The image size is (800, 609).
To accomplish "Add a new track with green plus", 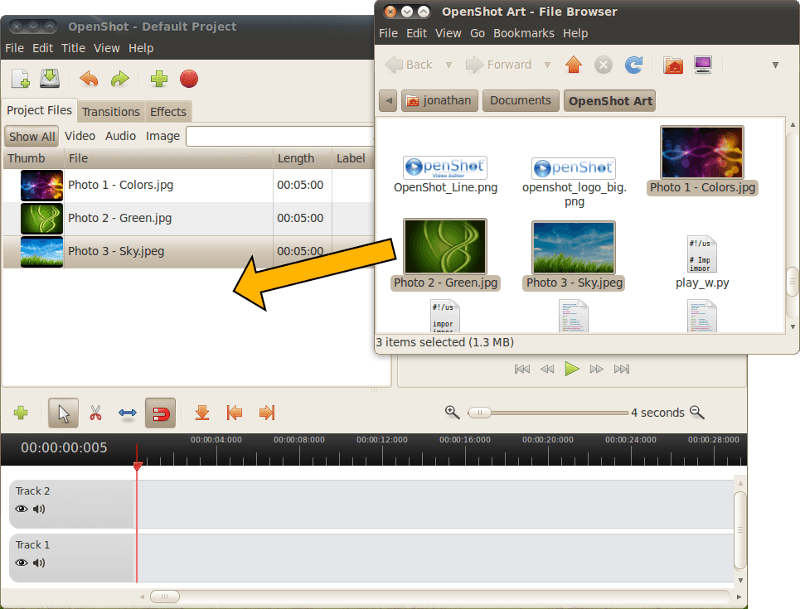I will point(21,413).
